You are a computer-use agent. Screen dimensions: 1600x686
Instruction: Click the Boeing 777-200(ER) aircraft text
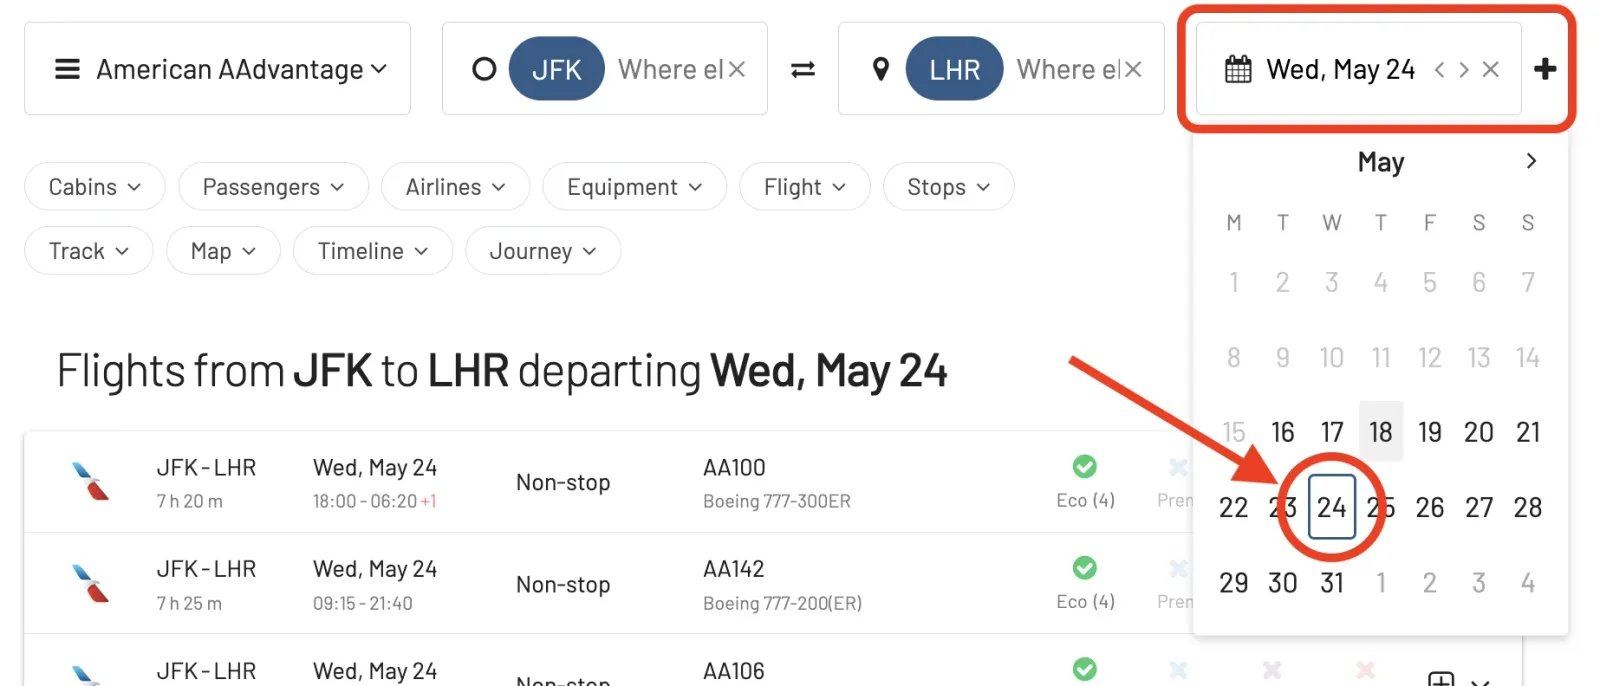(782, 603)
